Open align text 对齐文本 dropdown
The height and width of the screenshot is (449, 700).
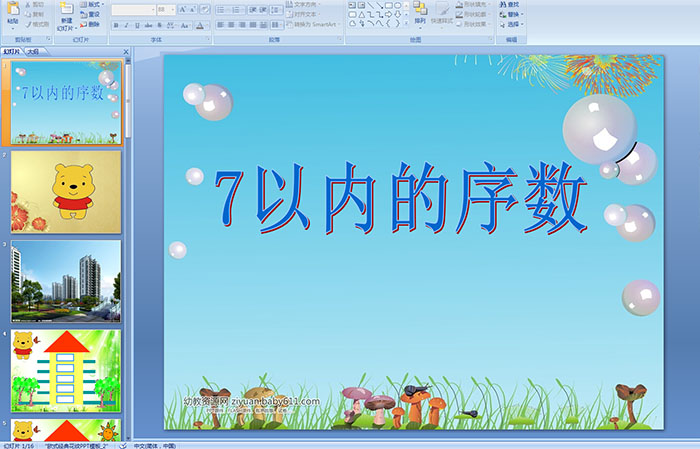click(x=303, y=14)
